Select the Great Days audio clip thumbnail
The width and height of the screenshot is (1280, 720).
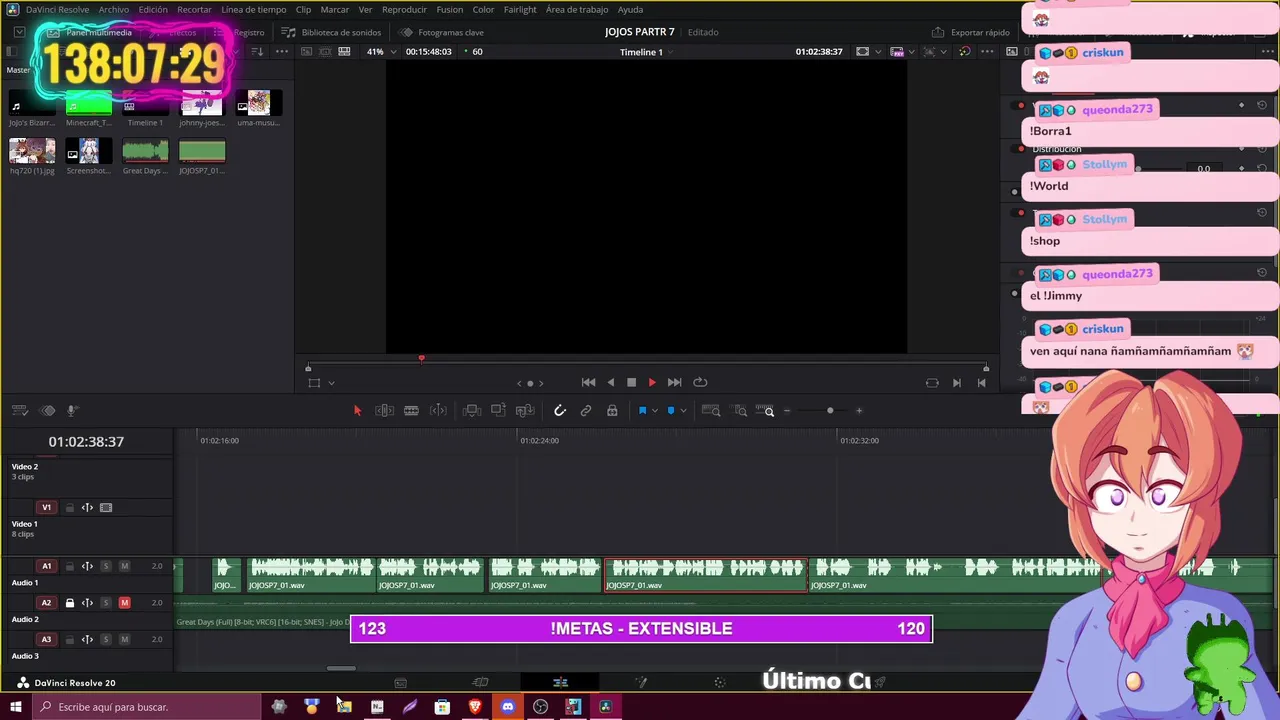tap(145, 151)
